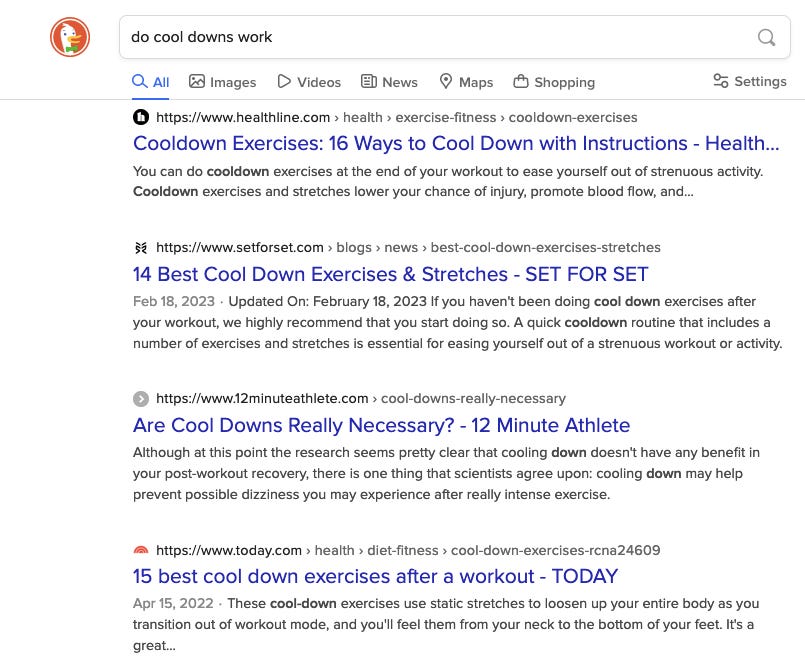Click the magnifying glass search button
This screenshot has width=805, height=656.
[x=766, y=37]
